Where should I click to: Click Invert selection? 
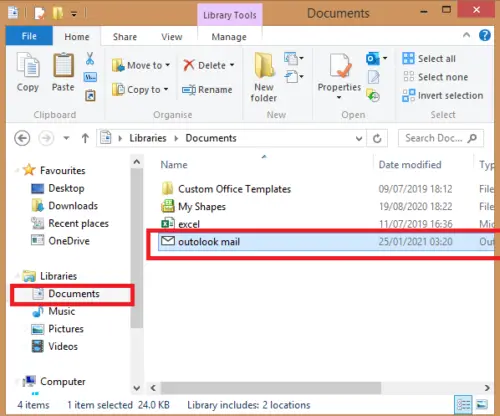pyautogui.click(x=443, y=96)
